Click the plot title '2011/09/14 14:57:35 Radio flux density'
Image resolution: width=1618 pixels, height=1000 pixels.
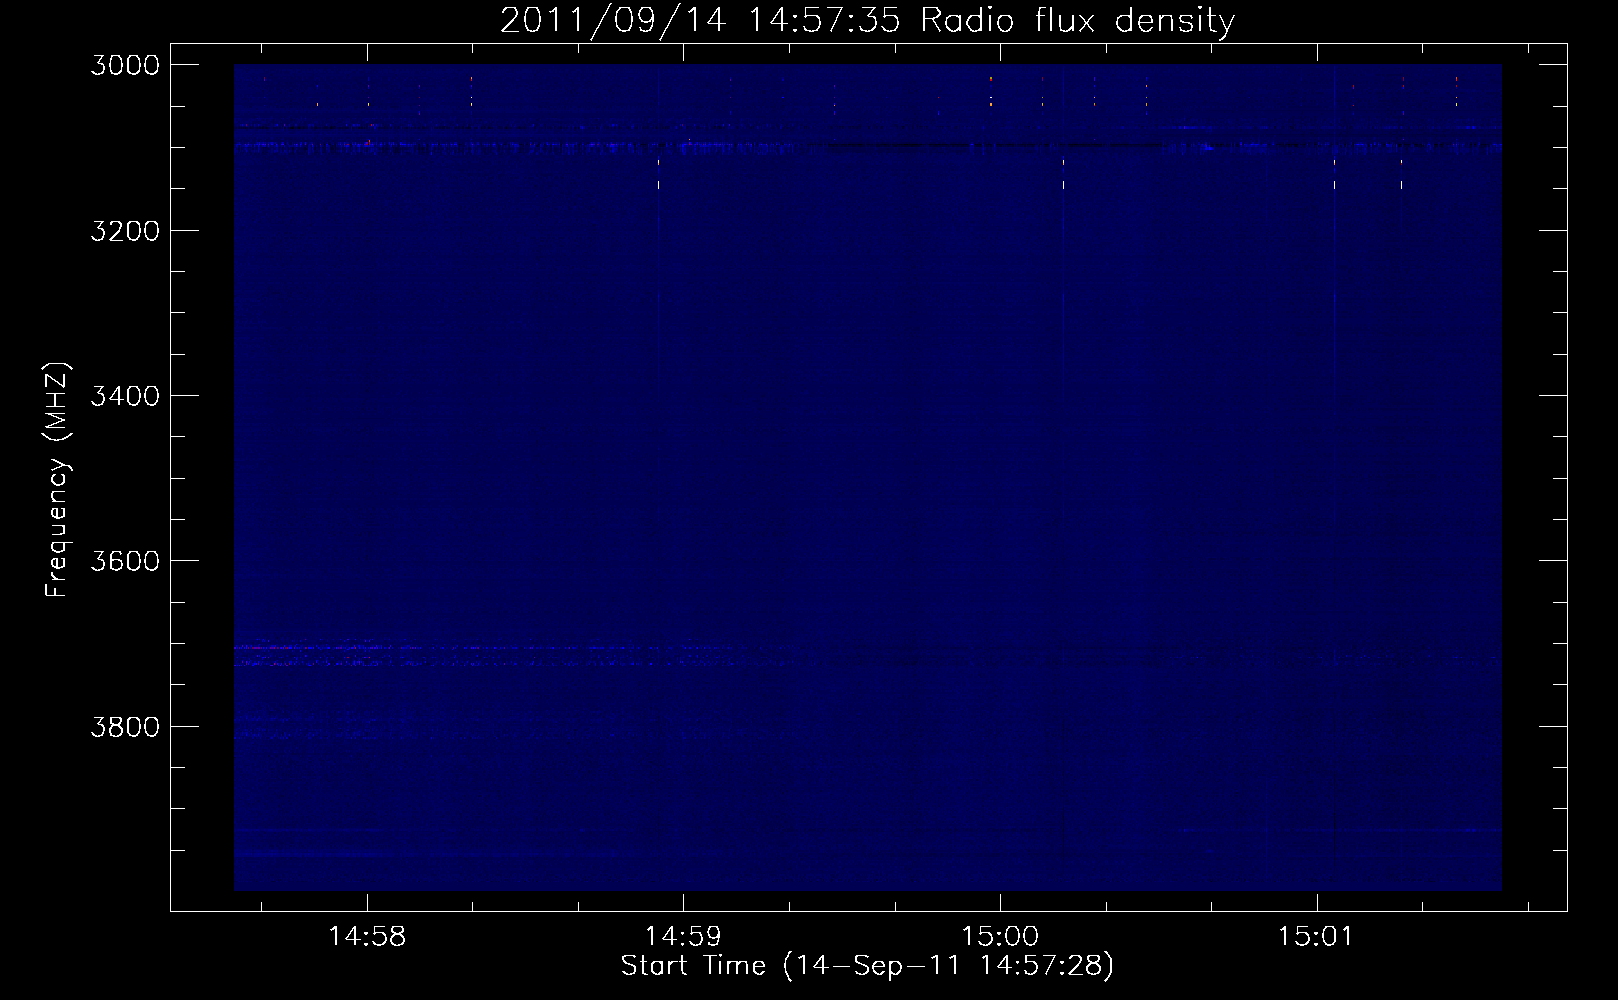867,20
